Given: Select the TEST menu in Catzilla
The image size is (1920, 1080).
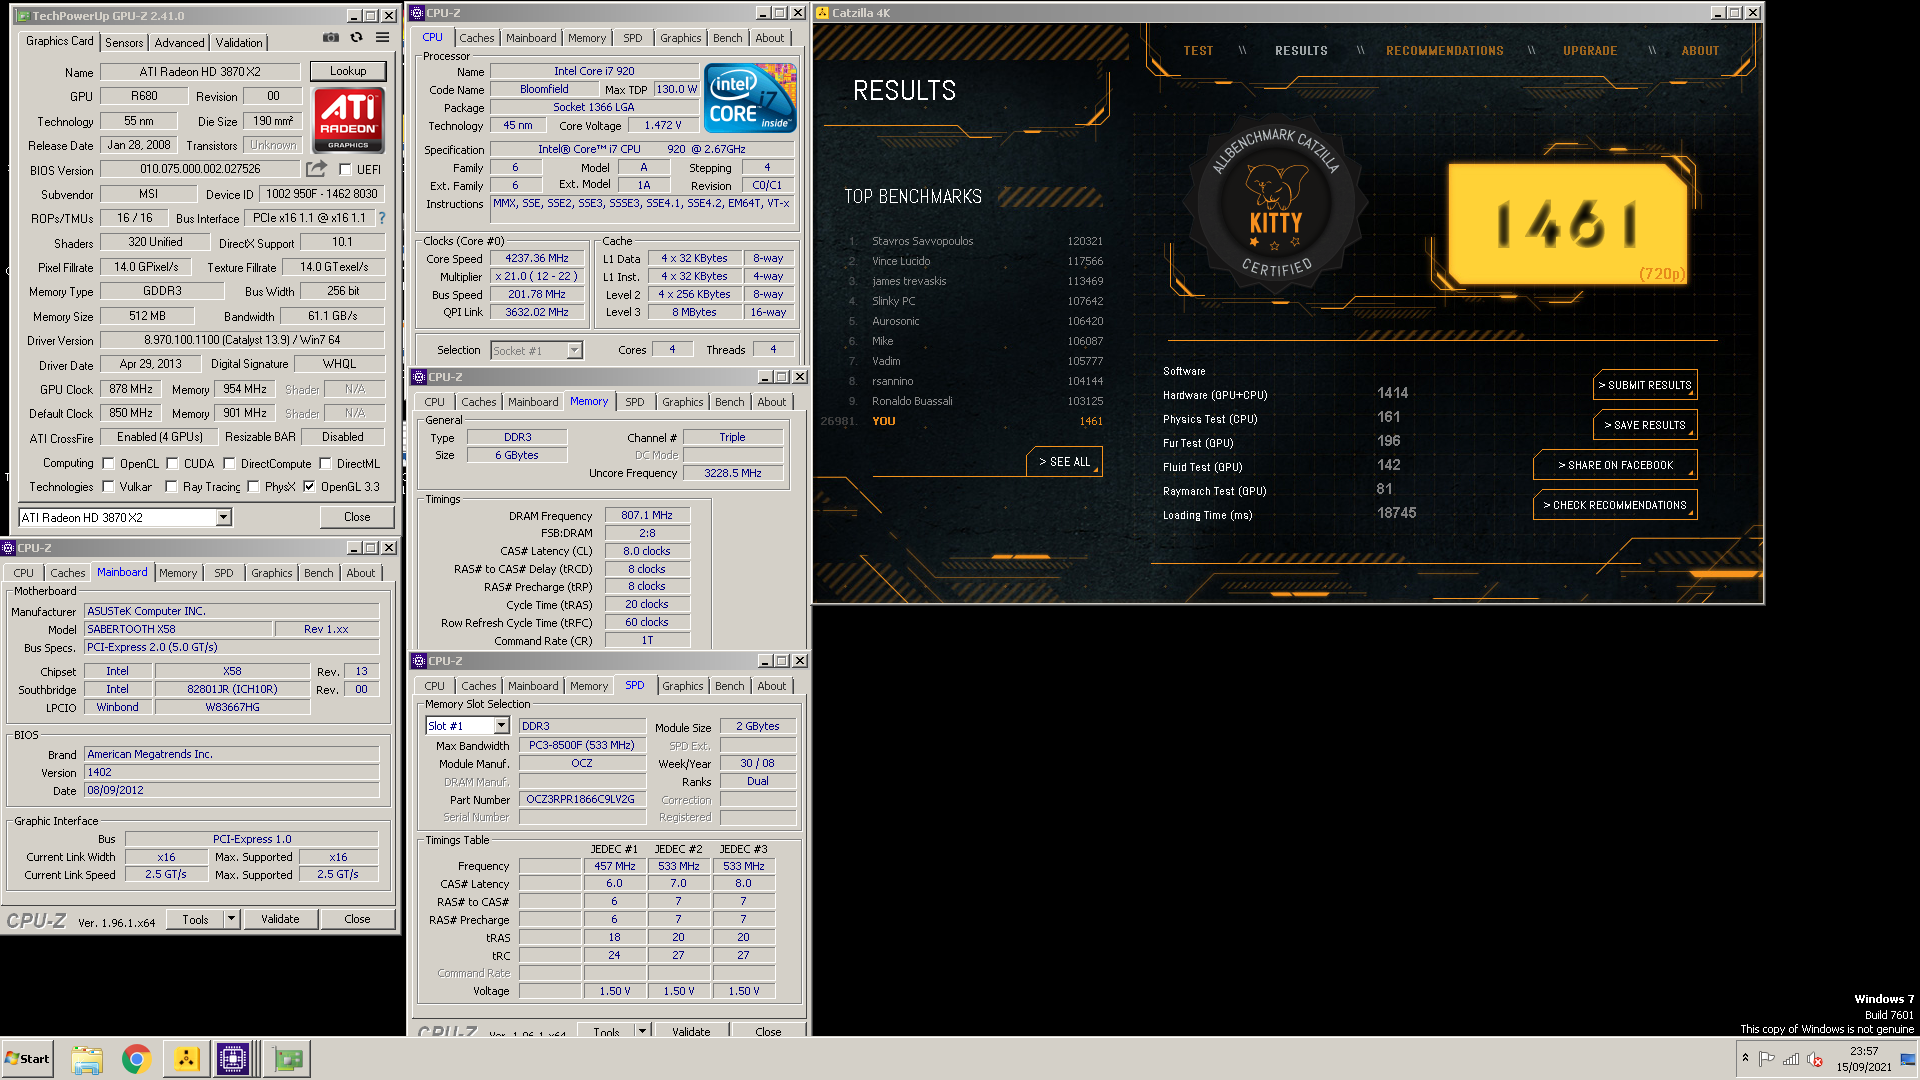Looking at the screenshot, I should (1198, 51).
